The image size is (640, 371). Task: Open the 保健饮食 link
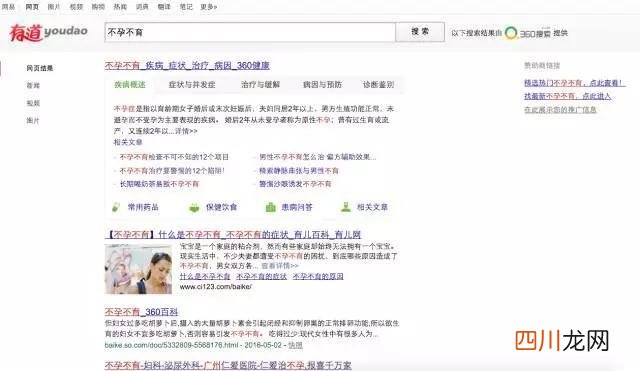coord(221,207)
